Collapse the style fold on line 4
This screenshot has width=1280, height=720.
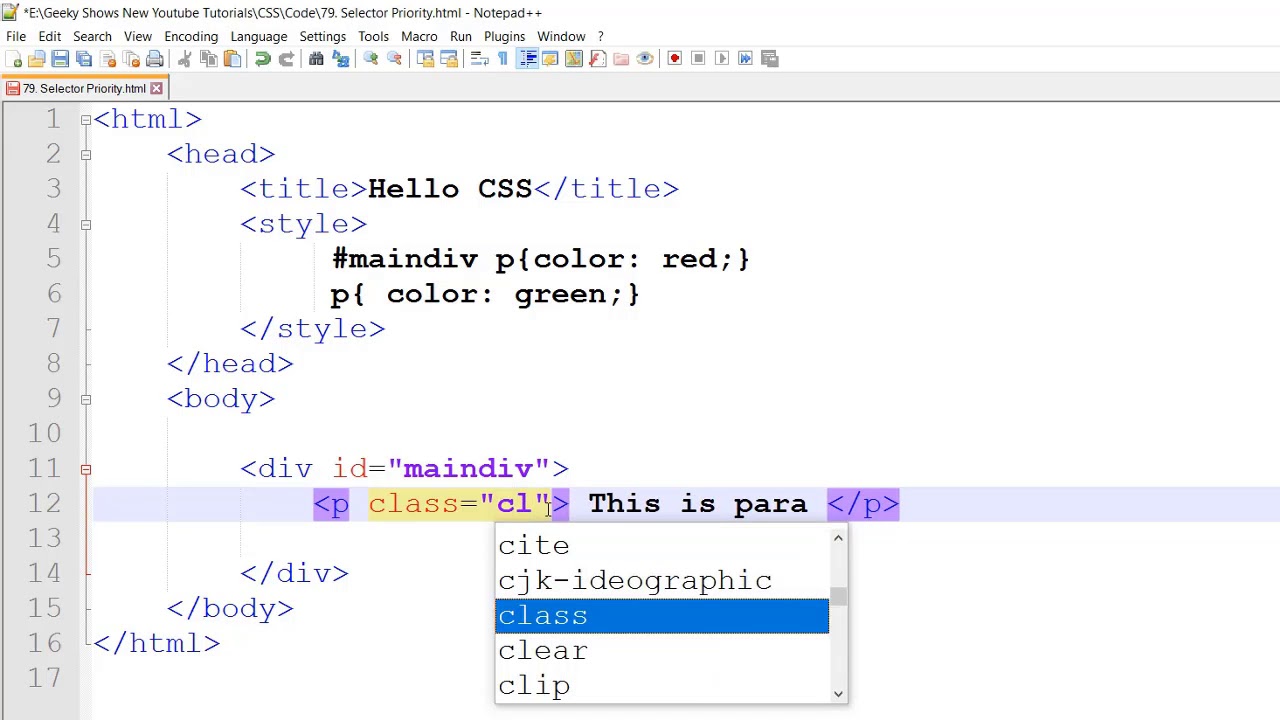[86, 225]
